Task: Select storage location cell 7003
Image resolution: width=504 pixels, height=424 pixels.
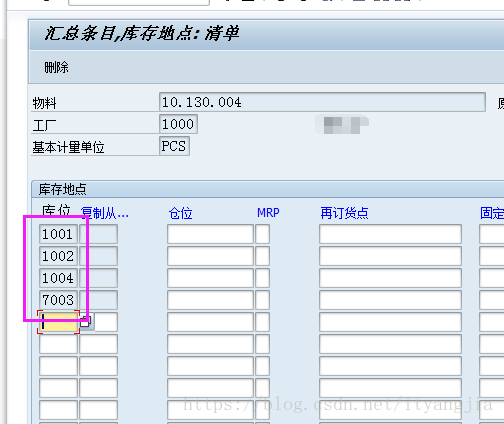Action: 58,300
